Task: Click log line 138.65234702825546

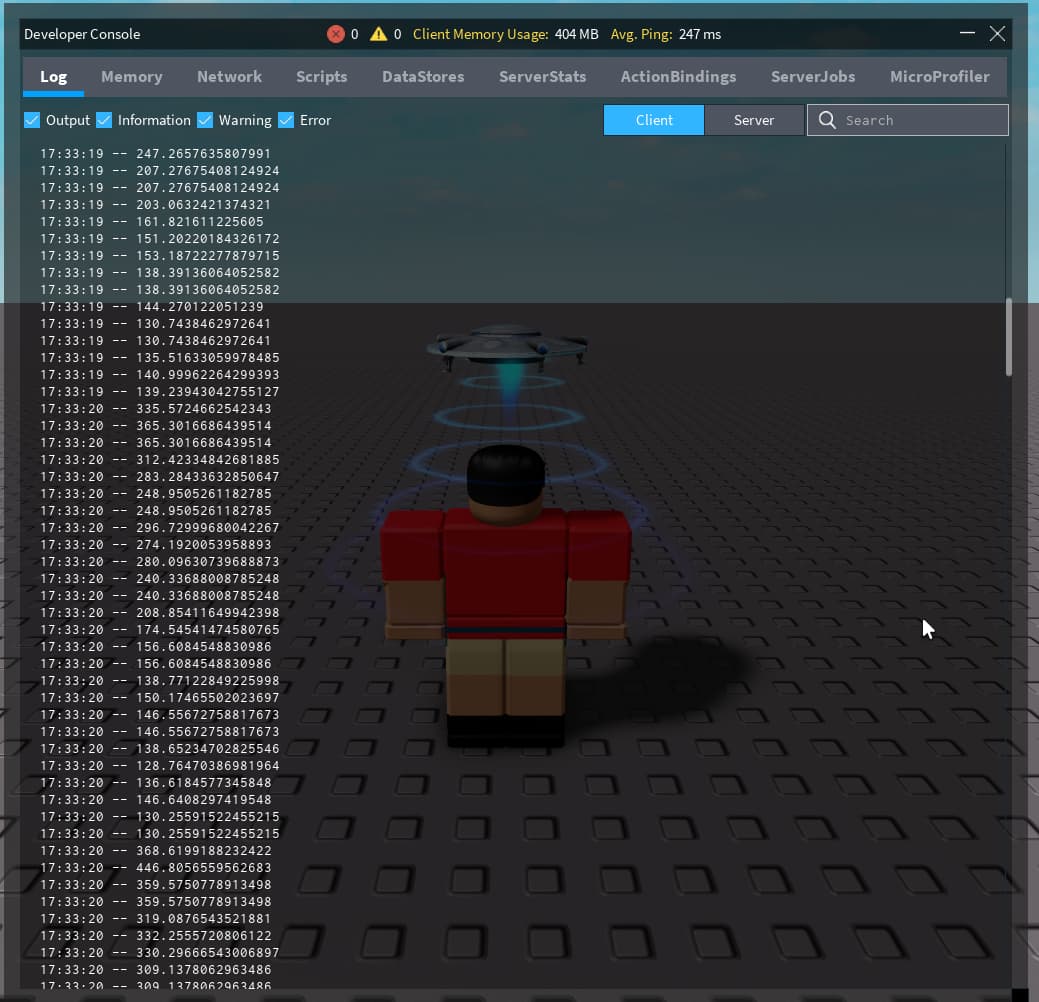Action: tap(160, 749)
